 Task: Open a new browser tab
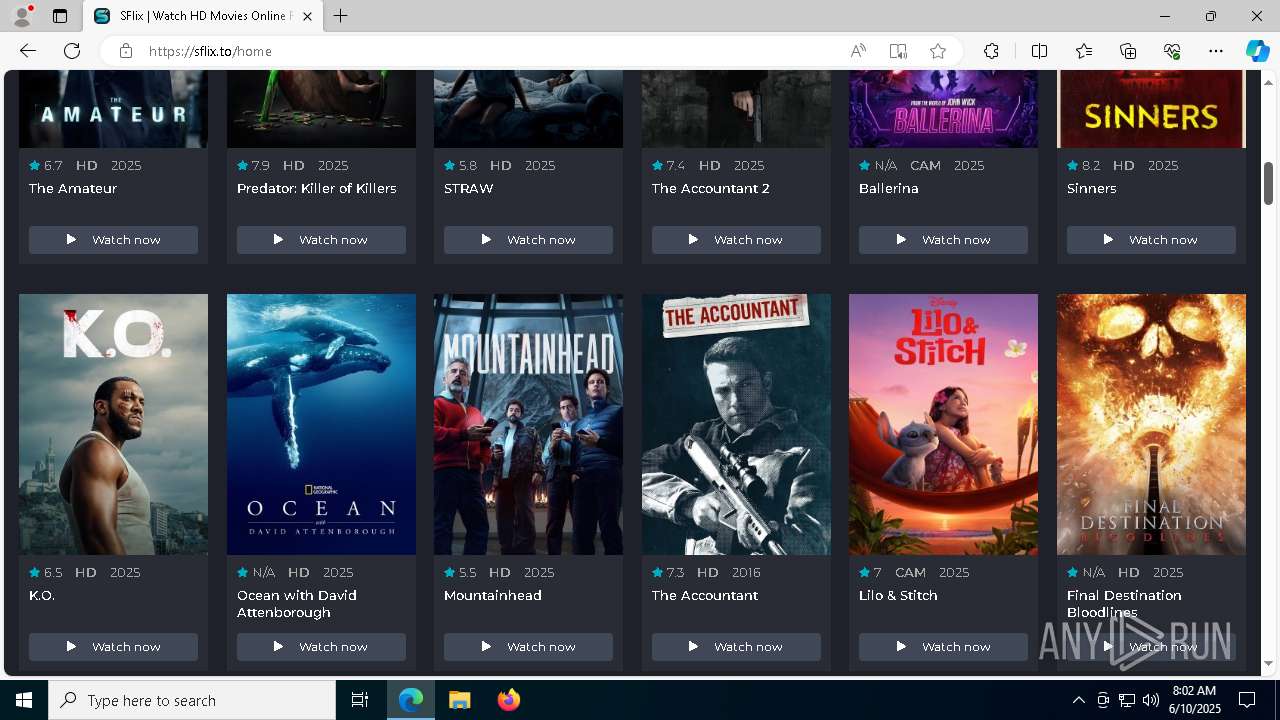[x=341, y=16]
